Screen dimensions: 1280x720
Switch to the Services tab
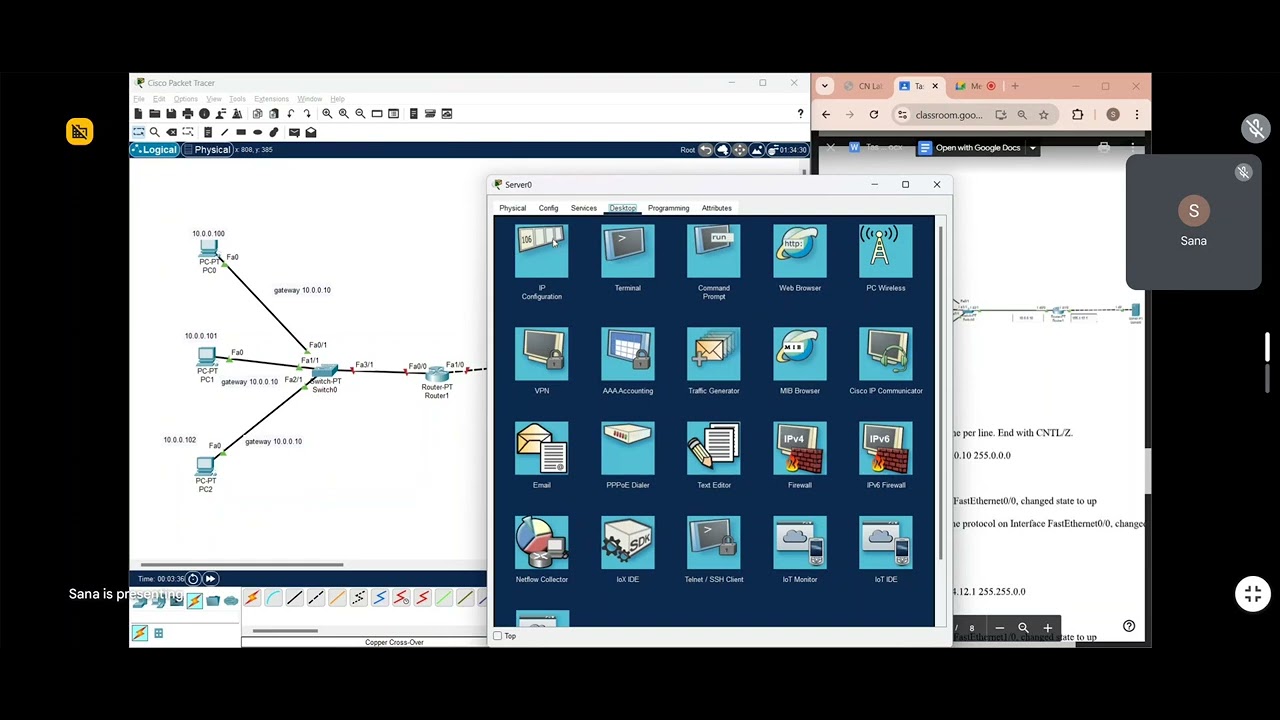coord(583,208)
